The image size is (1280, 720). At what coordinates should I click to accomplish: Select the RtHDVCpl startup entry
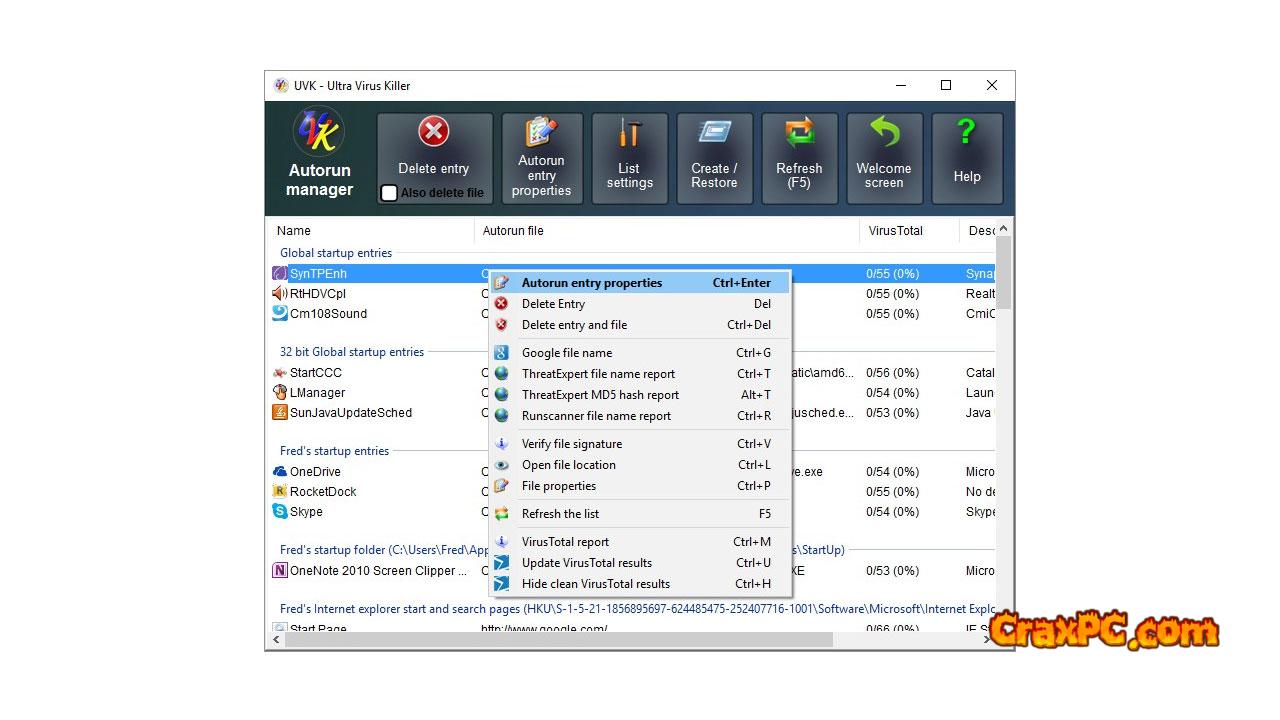click(318, 294)
